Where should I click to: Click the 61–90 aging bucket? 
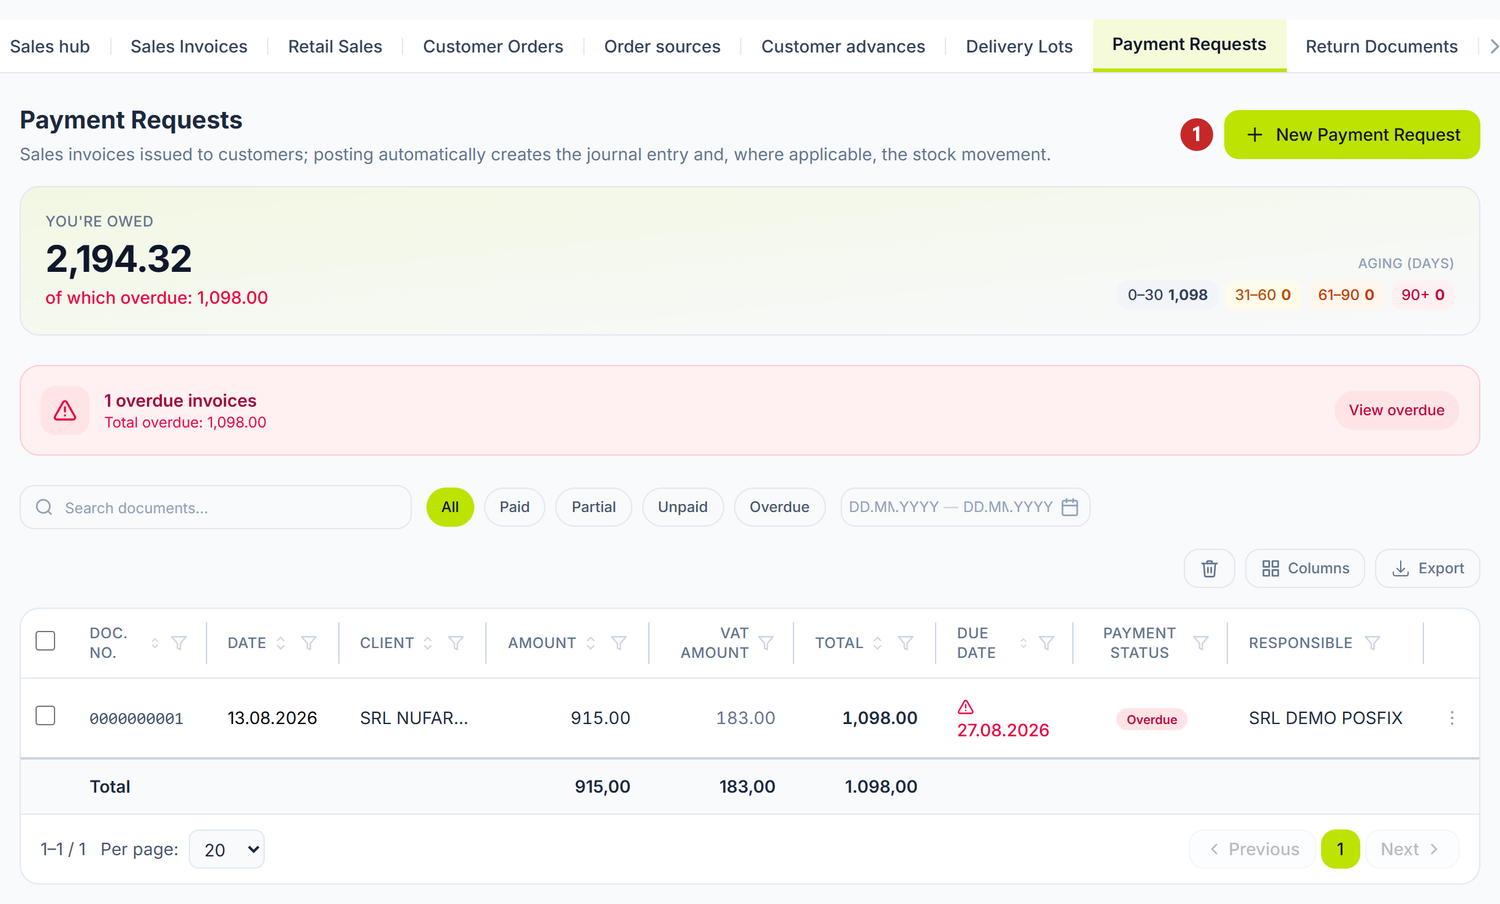[x=1346, y=295]
